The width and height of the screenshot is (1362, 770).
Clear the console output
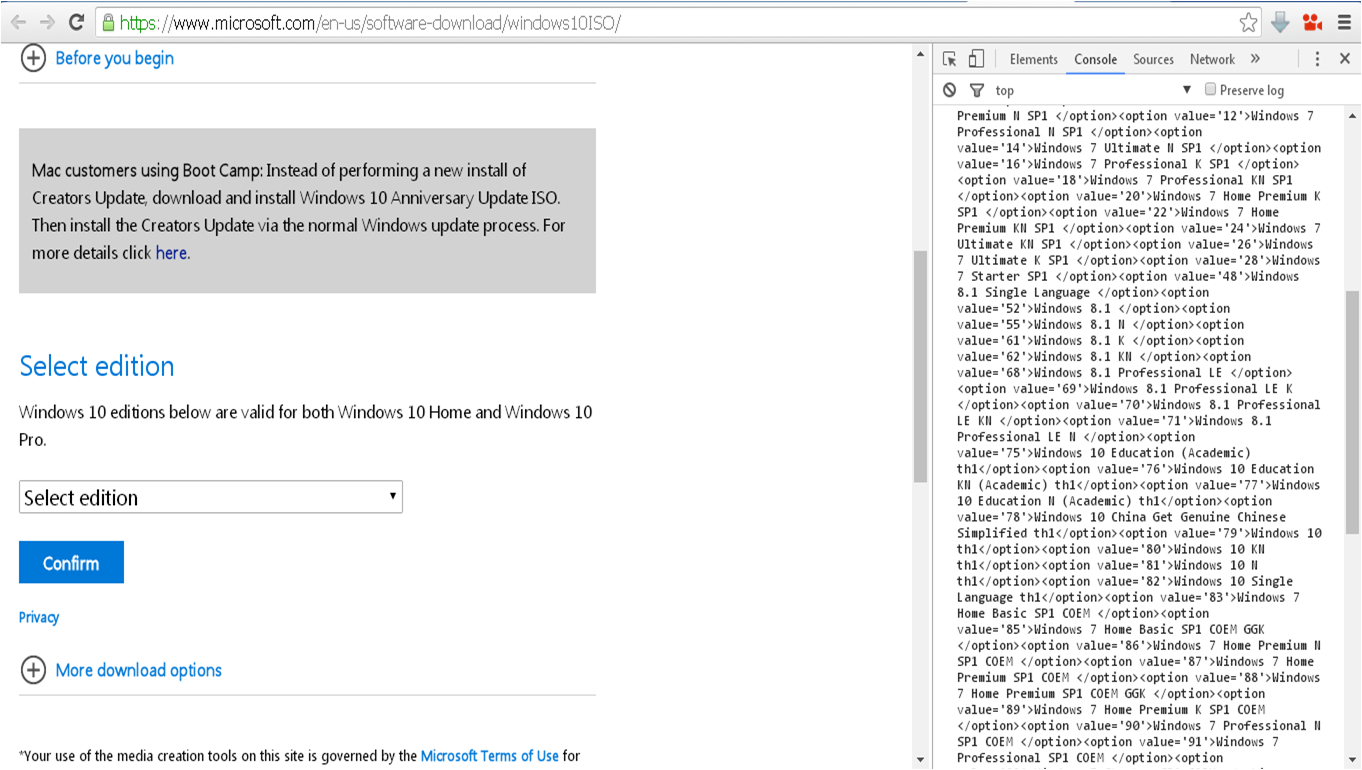coord(948,89)
